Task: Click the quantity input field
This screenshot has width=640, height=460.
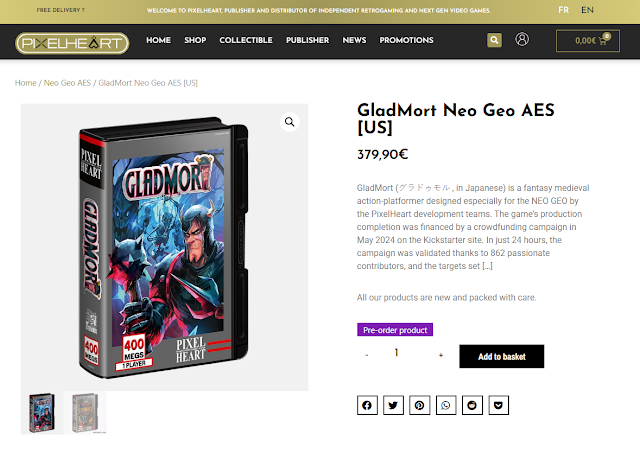Action: (396, 353)
